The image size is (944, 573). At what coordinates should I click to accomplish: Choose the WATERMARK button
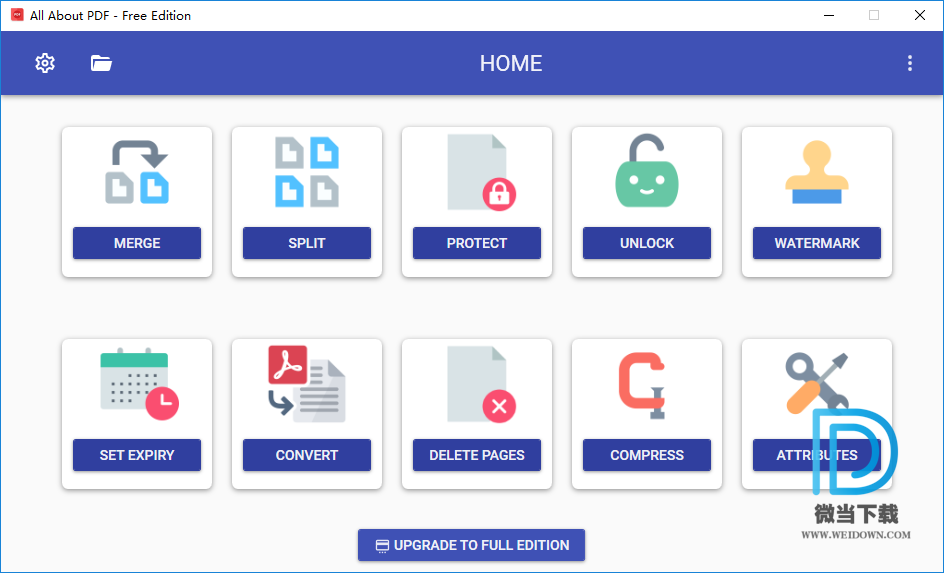click(816, 243)
